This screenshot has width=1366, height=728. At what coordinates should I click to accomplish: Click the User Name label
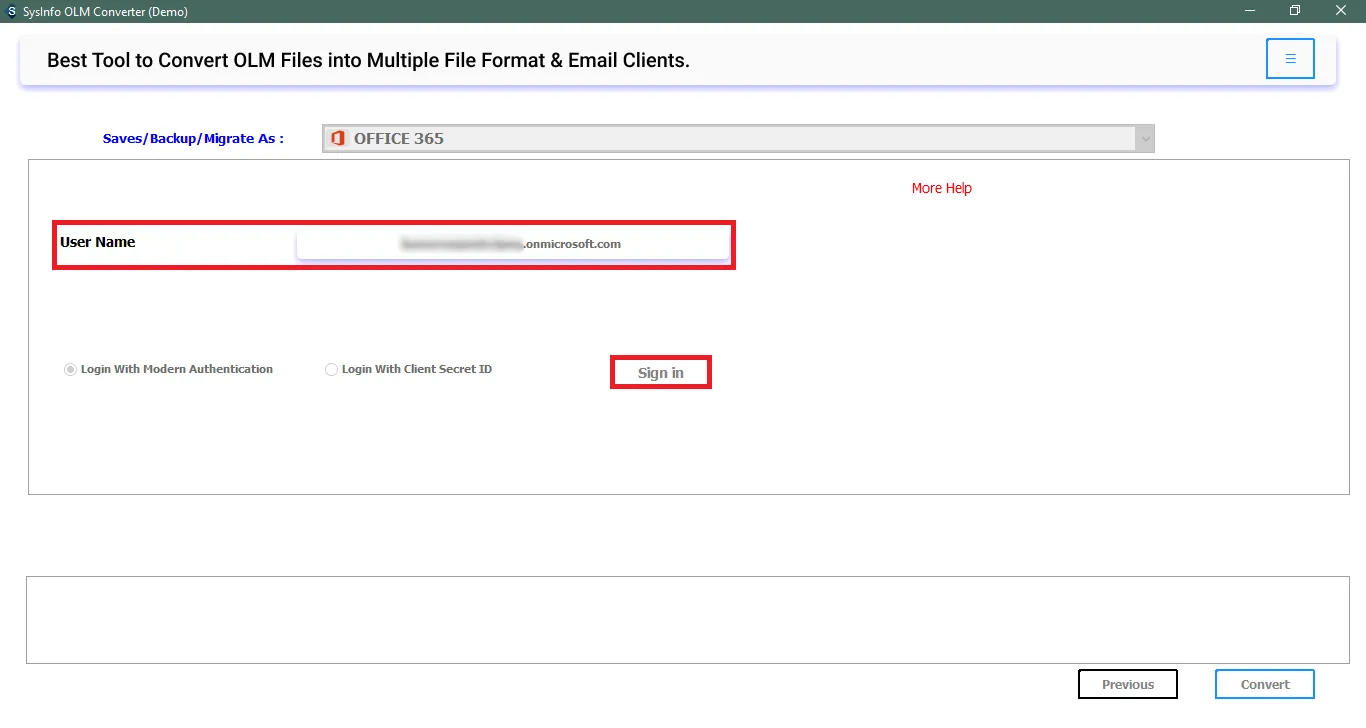pos(98,242)
